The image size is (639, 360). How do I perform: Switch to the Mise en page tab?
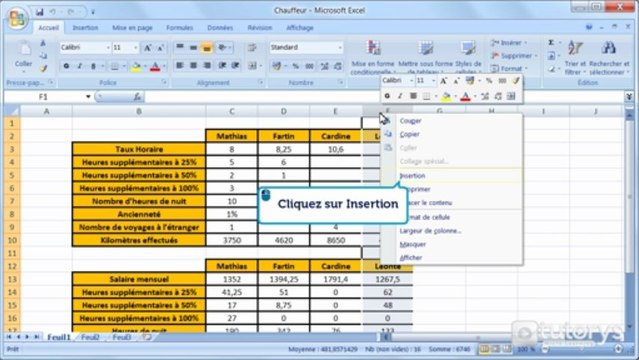tap(132, 28)
